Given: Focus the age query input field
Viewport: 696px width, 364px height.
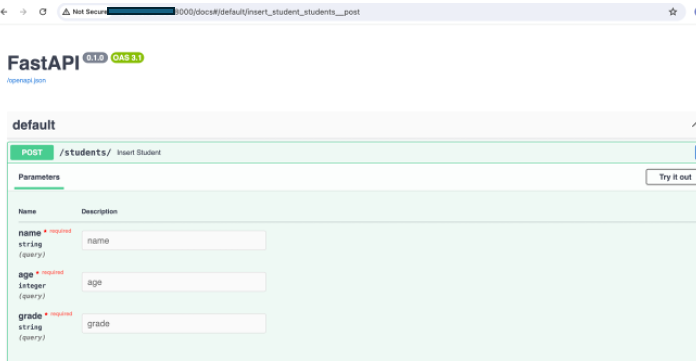Looking at the screenshot, I should point(174,282).
